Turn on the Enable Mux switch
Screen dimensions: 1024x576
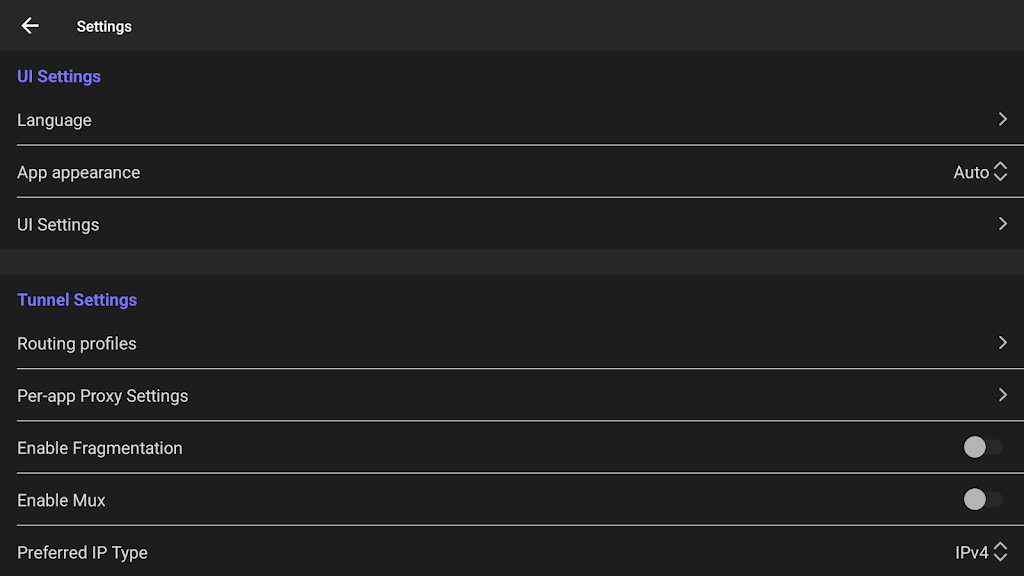click(982, 499)
